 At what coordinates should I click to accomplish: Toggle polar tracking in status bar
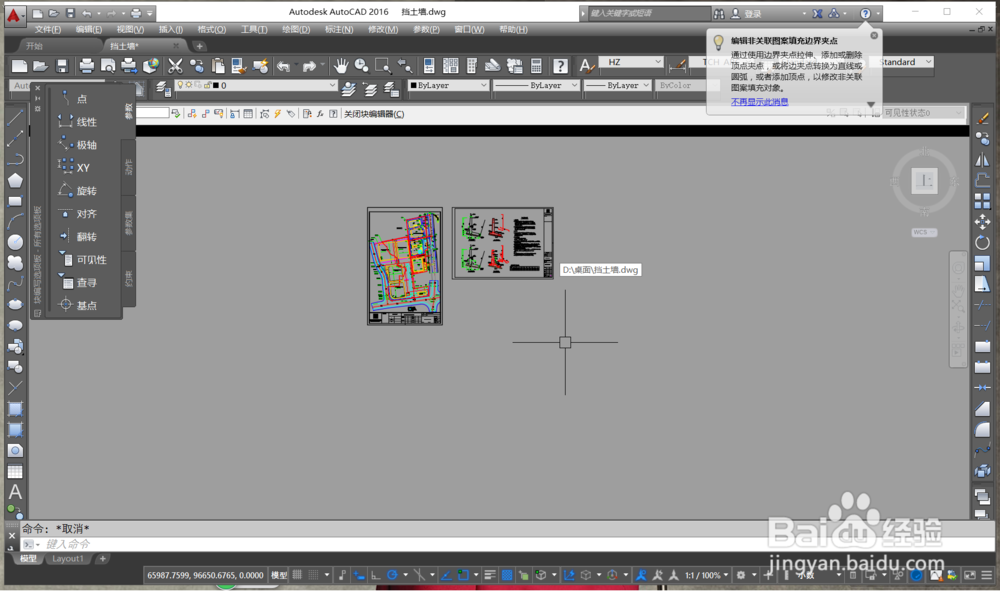coord(392,575)
